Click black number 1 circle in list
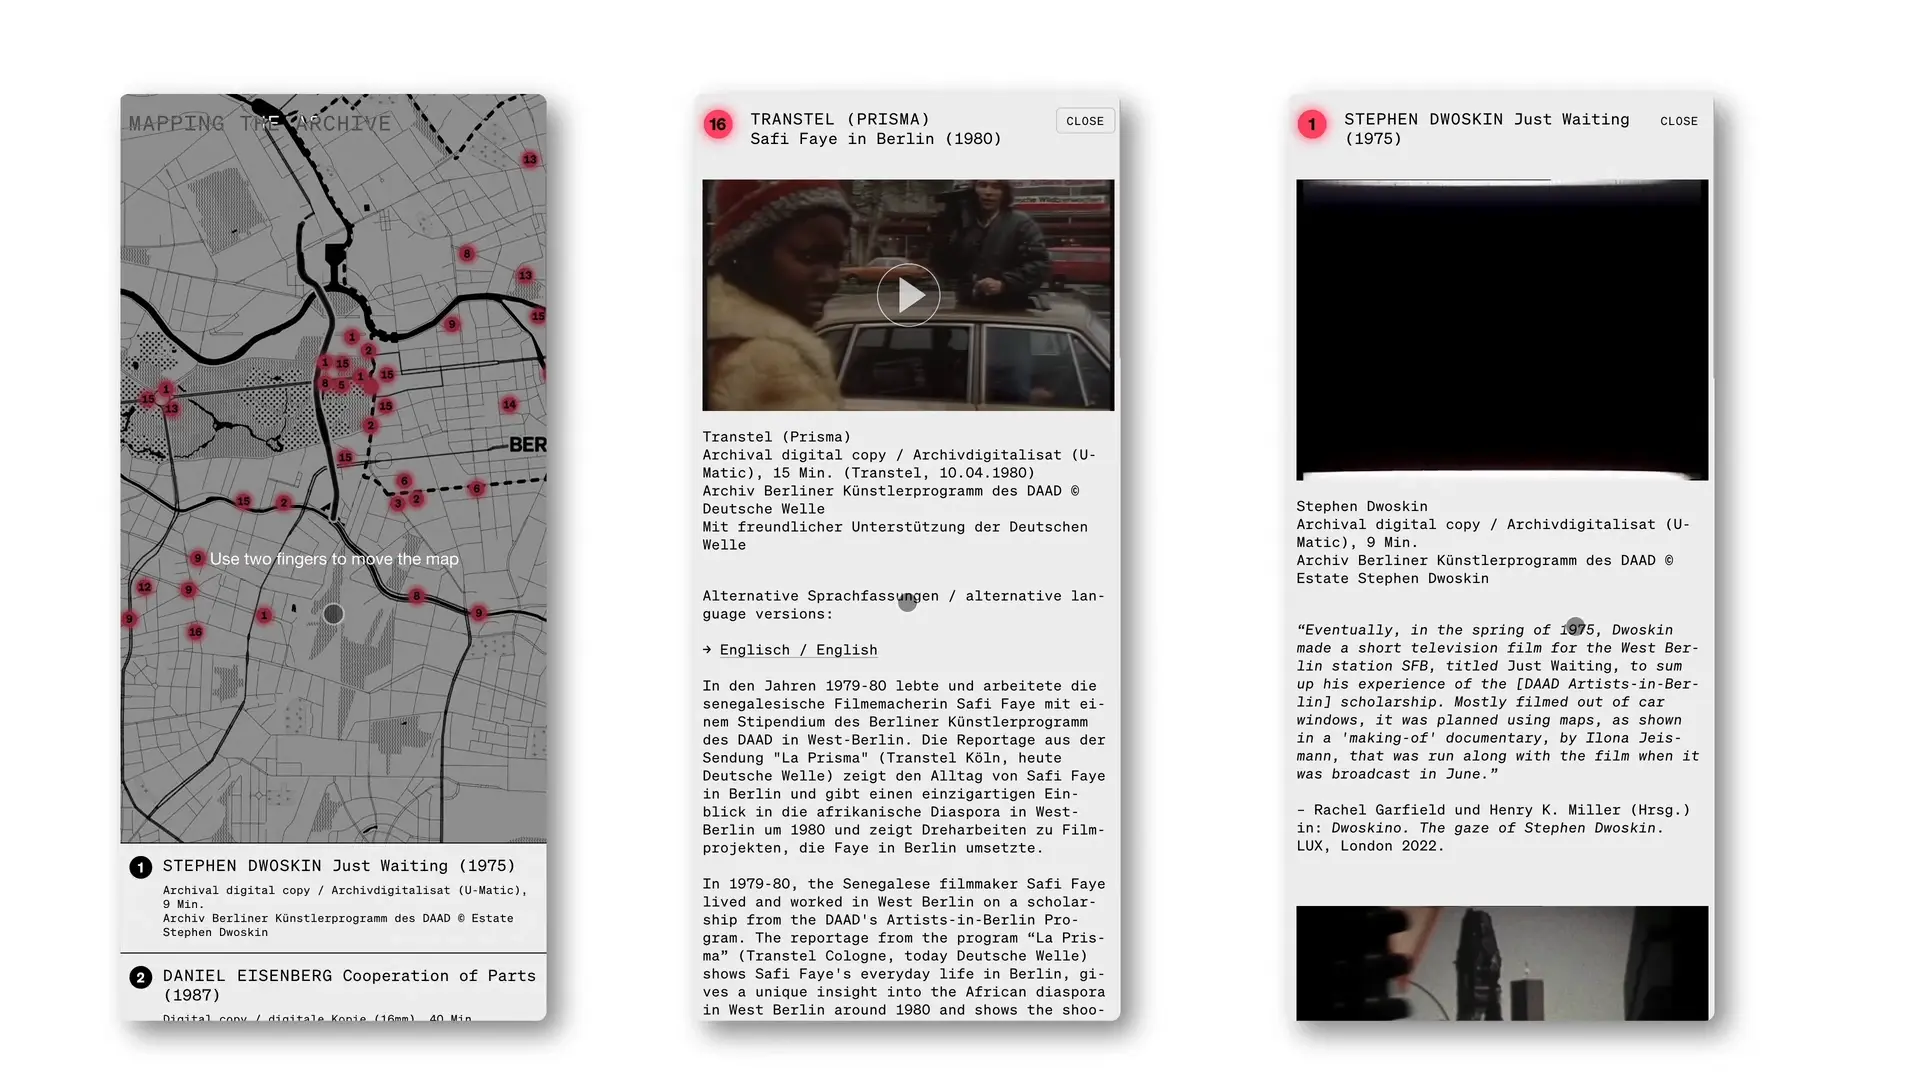 point(140,867)
